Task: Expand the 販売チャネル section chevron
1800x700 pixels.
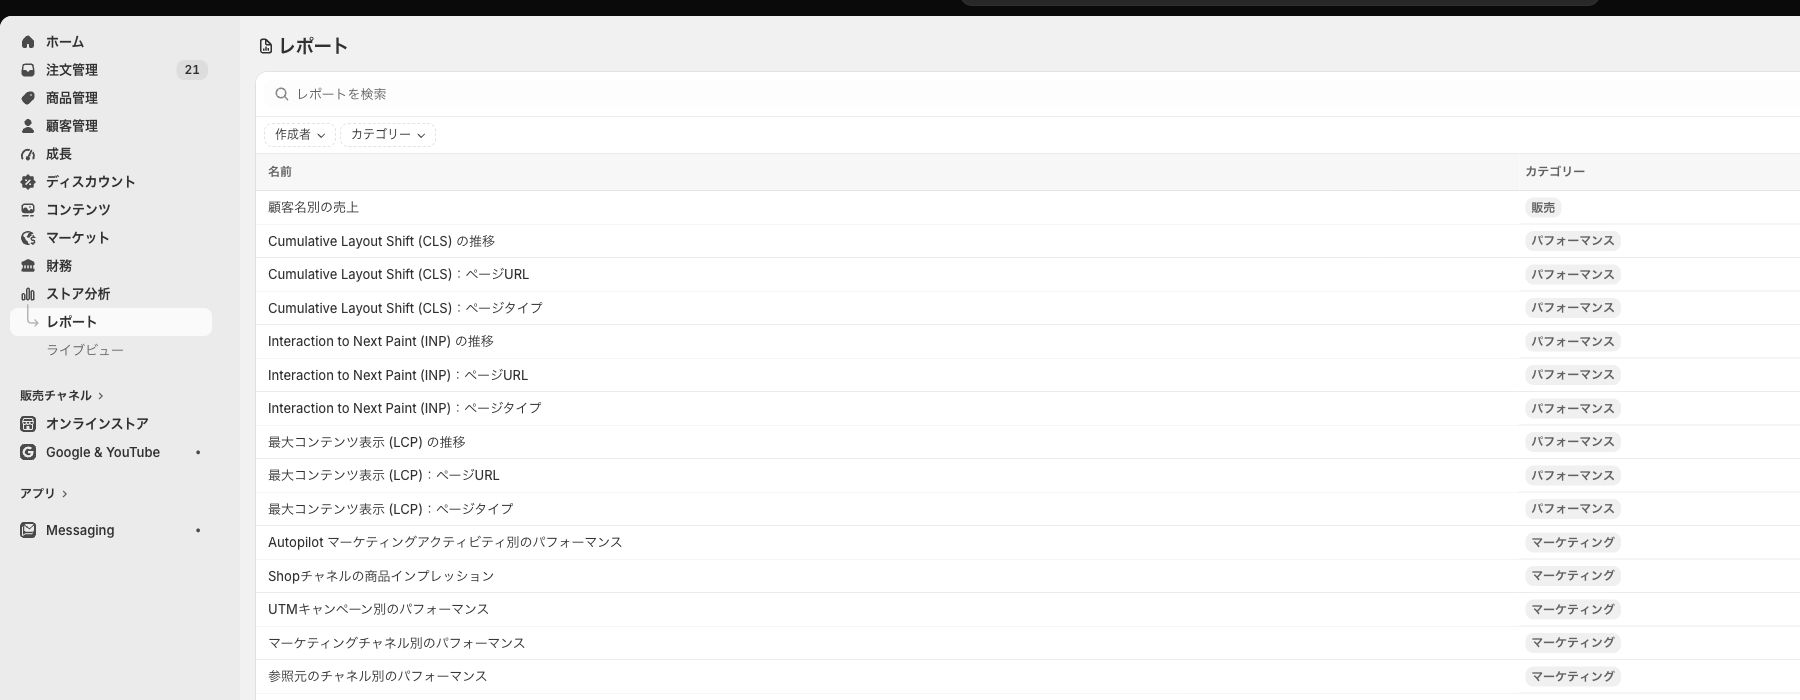Action: pos(101,396)
